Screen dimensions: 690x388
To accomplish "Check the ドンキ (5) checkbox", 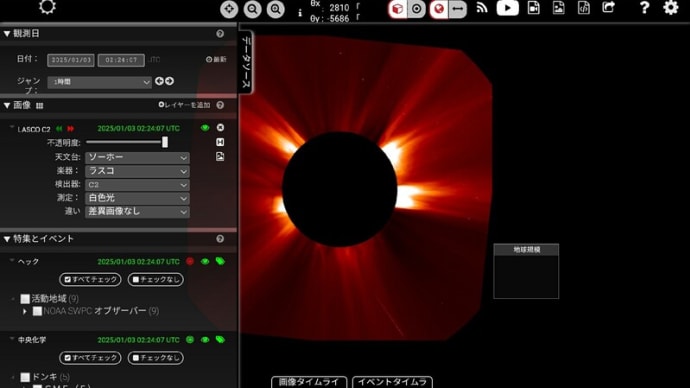I will click(x=25, y=377).
